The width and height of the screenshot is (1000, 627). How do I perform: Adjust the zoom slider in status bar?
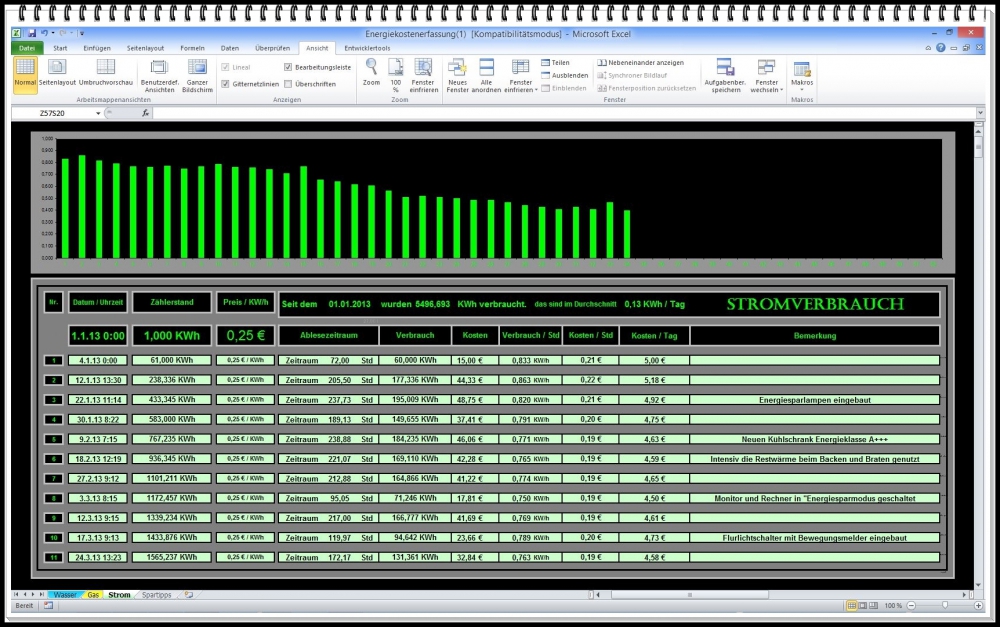[945, 606]
